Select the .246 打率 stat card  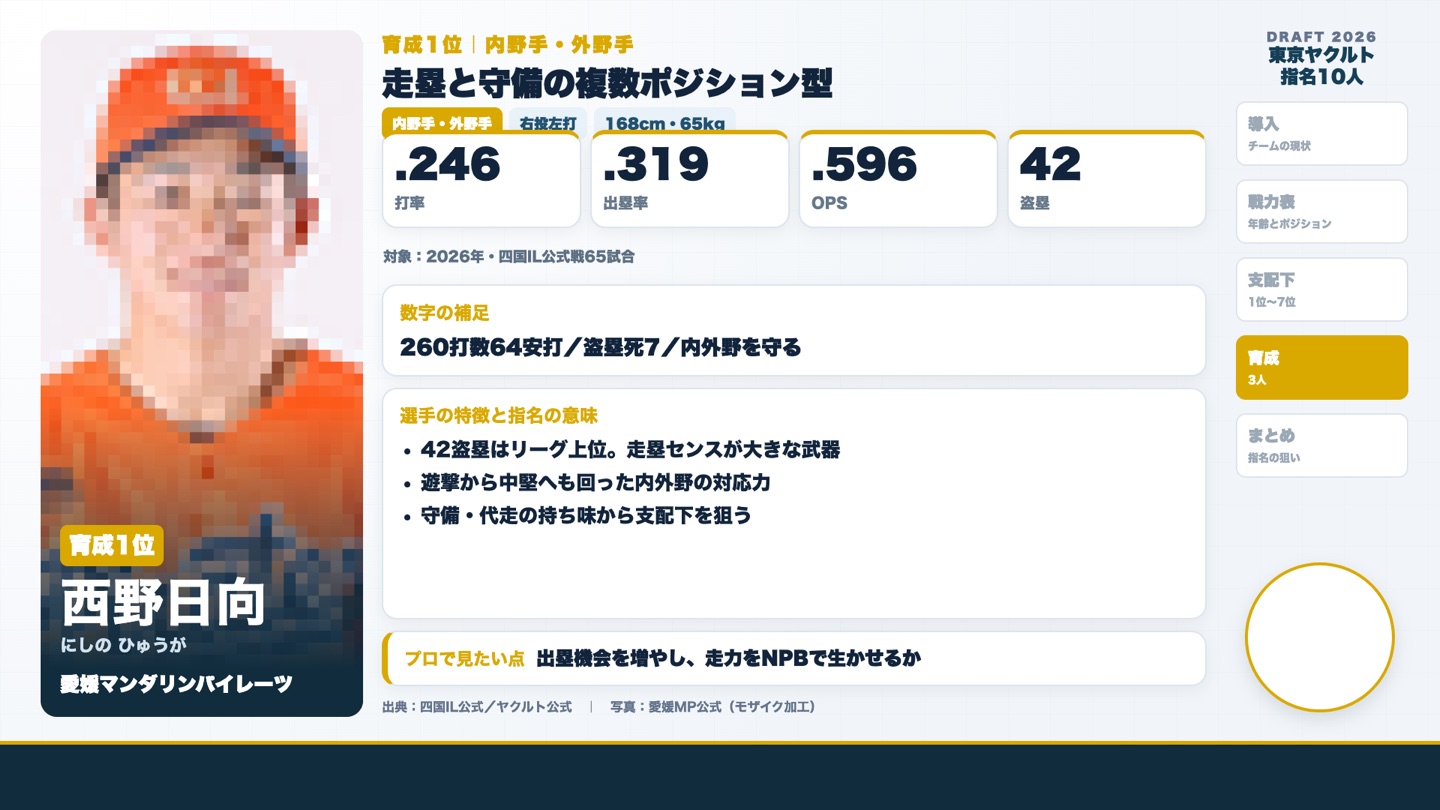click(x=481, y=179)
